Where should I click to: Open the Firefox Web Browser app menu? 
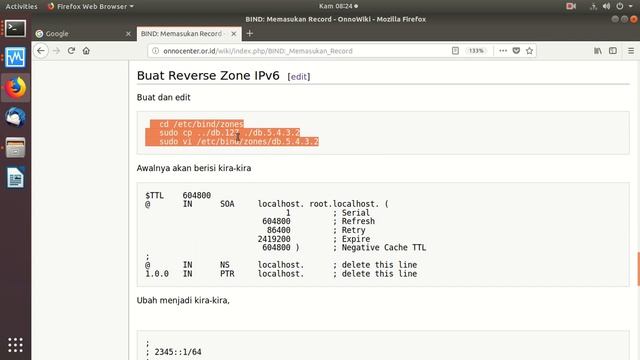(91, 6)
